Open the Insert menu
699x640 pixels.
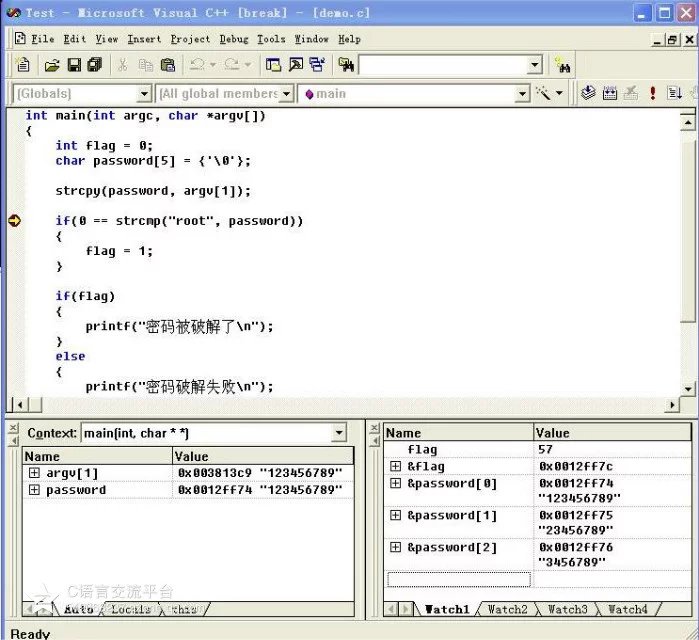pyautogui.click(x=144, y=39)
